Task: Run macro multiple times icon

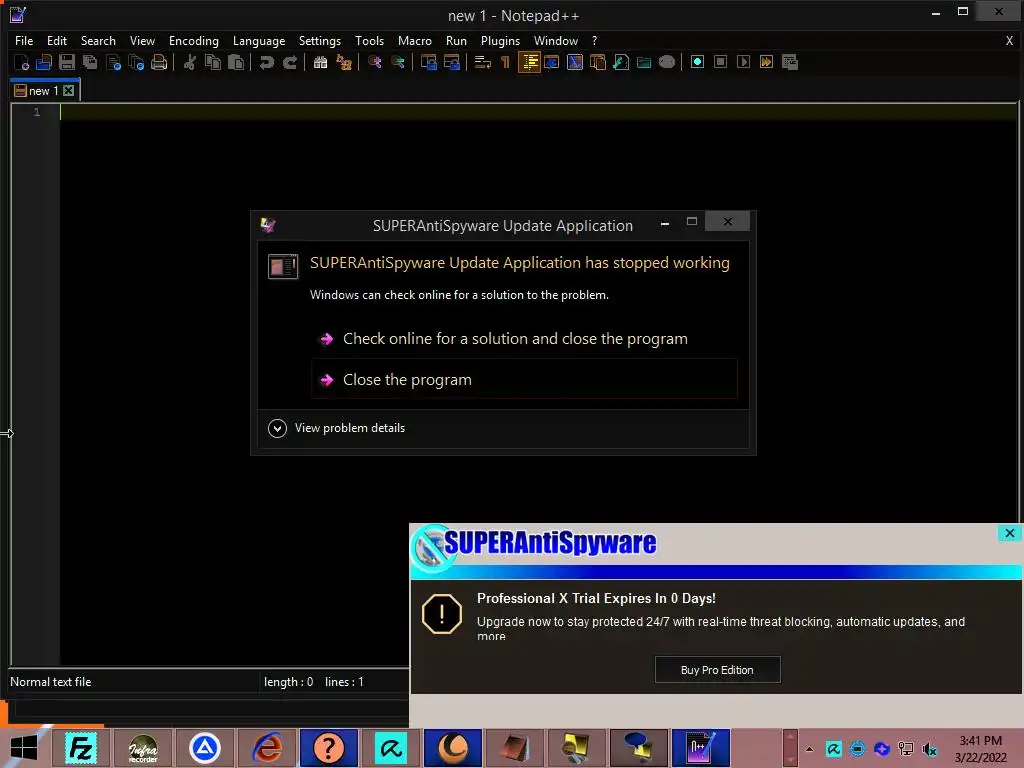Action: click(x=767, y=62)
